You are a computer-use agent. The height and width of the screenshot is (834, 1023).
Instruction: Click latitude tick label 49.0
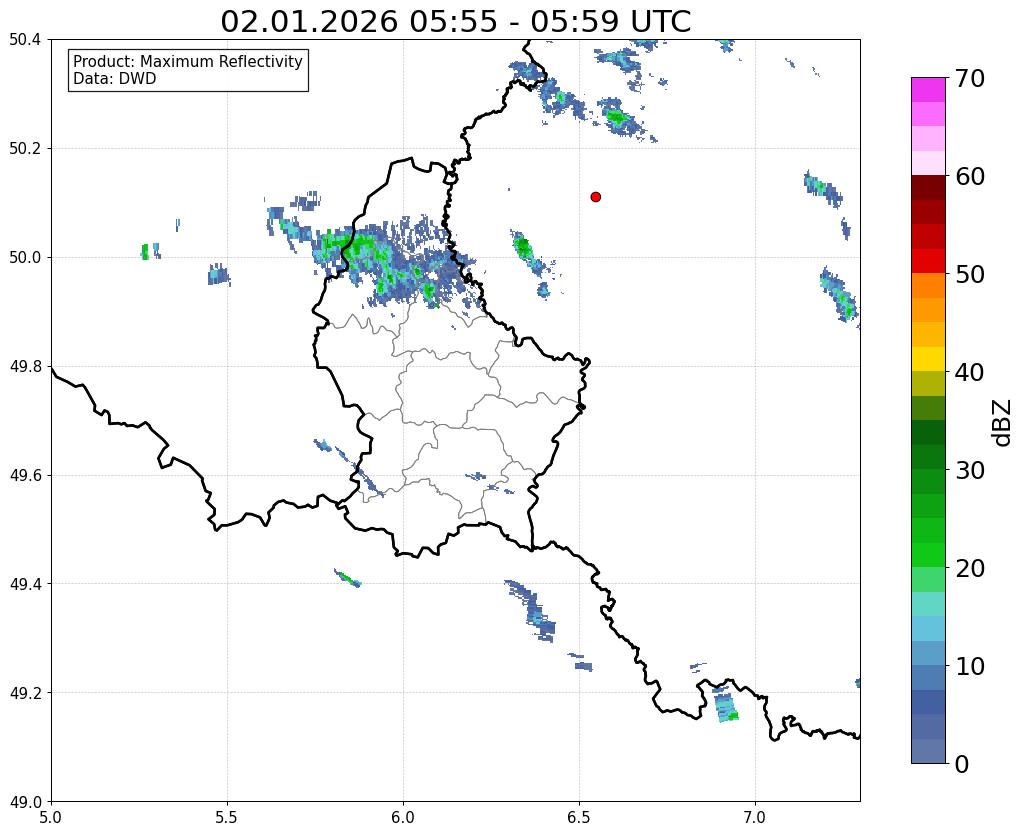[x=25, y=802]
